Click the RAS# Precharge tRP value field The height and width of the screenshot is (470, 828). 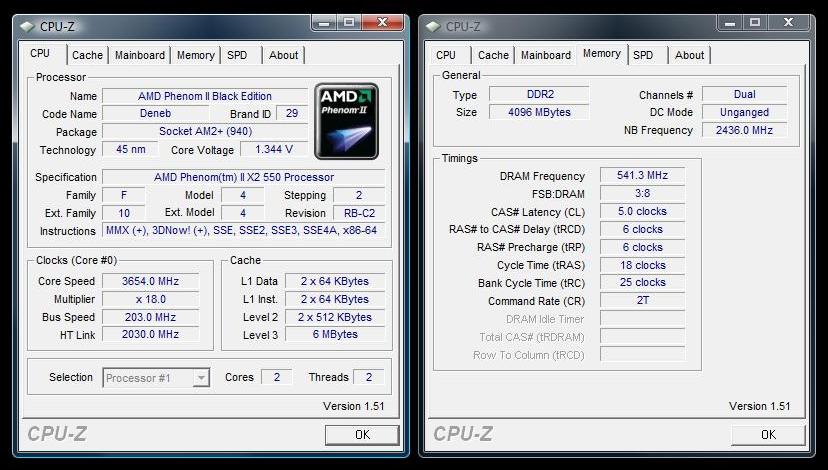click(x=643, y=247)
